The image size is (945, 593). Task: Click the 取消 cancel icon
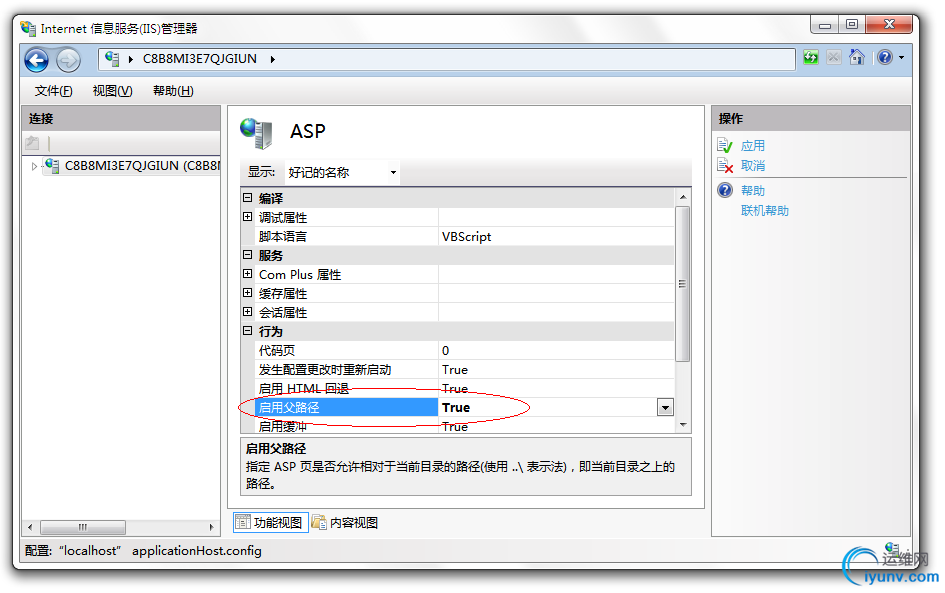725,166
